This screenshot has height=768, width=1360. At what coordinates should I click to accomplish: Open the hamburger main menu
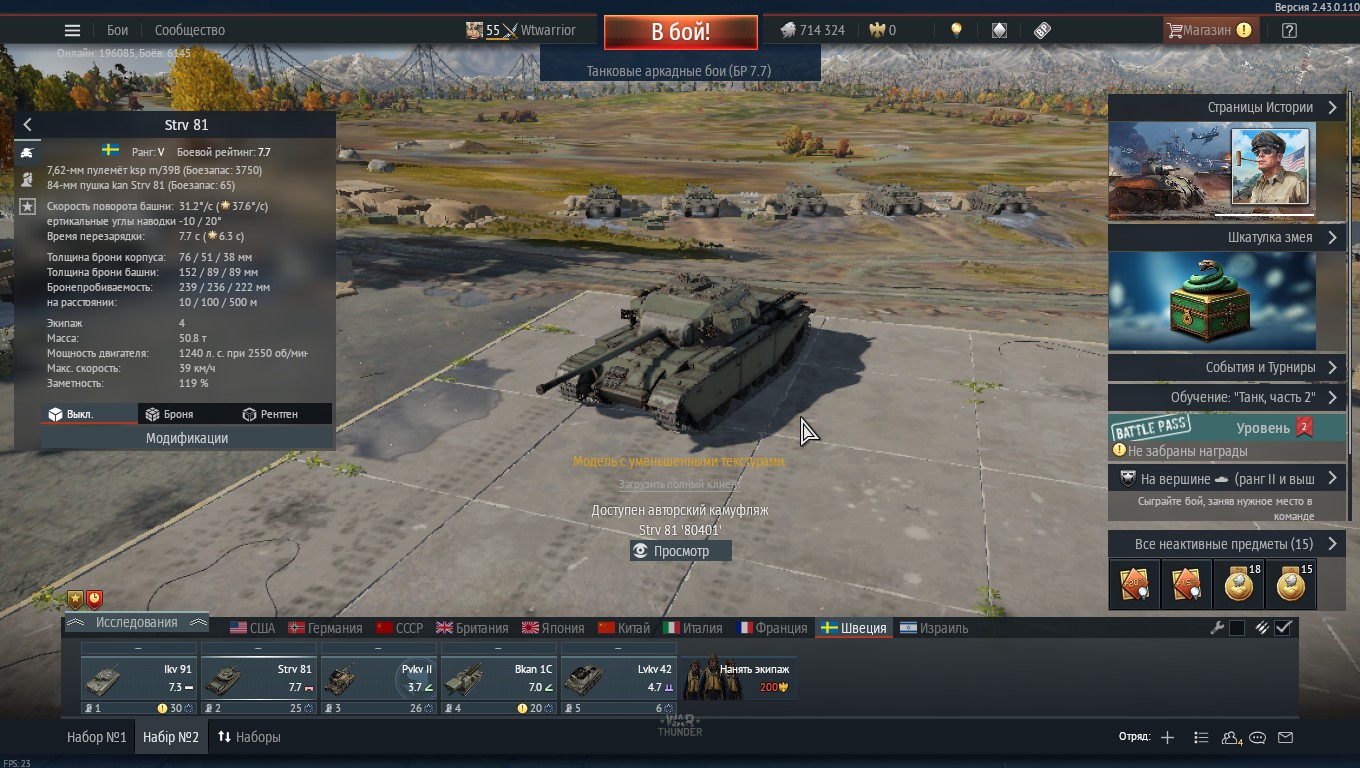(x=72, y=30)
